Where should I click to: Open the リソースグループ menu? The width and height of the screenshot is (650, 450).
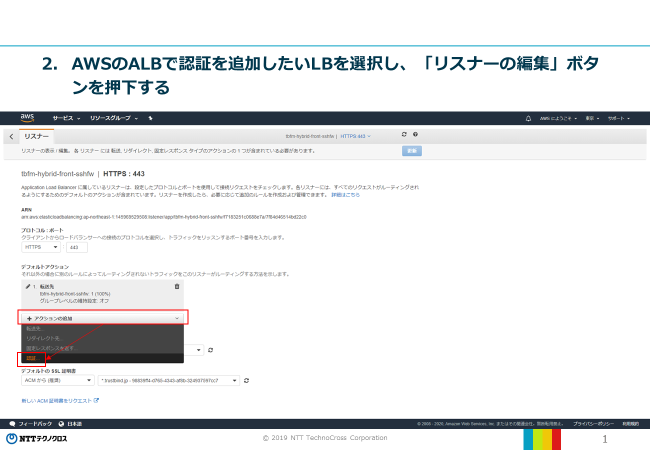114,118
